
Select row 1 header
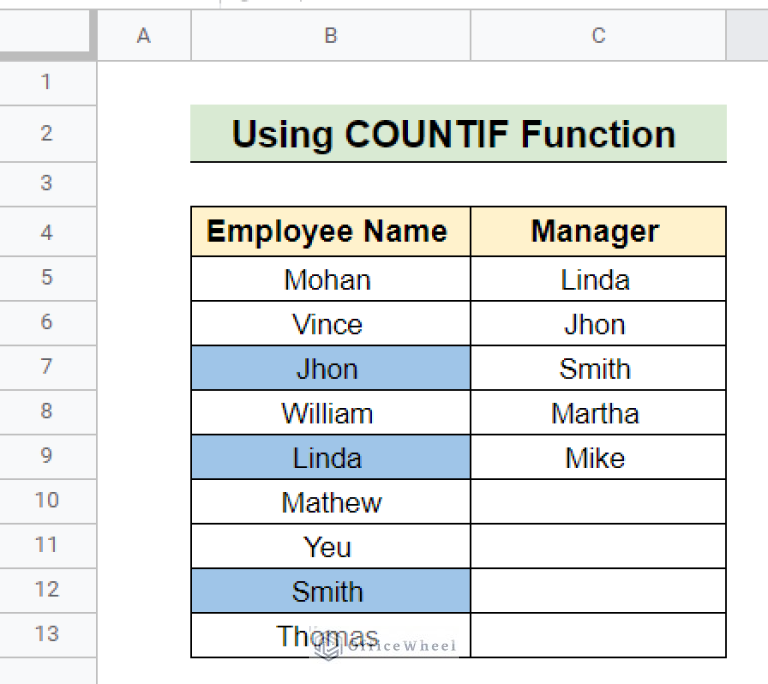(47, 82)
